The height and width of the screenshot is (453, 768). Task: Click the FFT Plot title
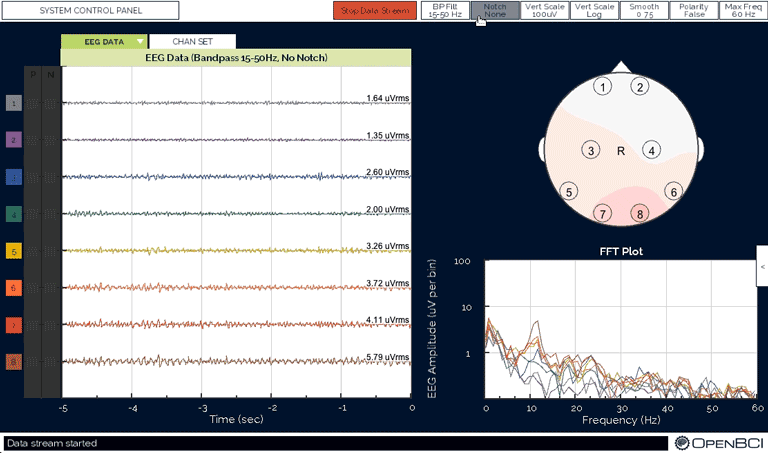621,252
